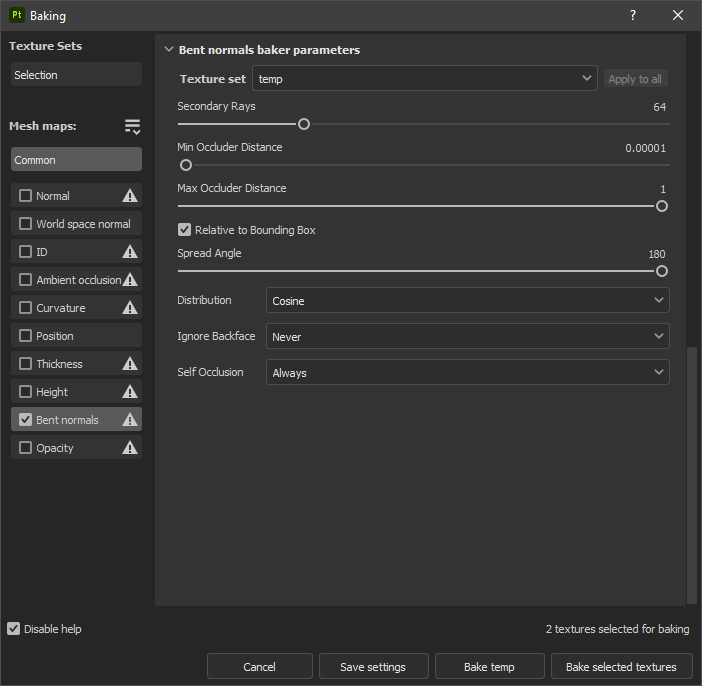Click warning icon beside Ambient occlusion
This screenshot has width=702, height=686.
tap(130, 280)
